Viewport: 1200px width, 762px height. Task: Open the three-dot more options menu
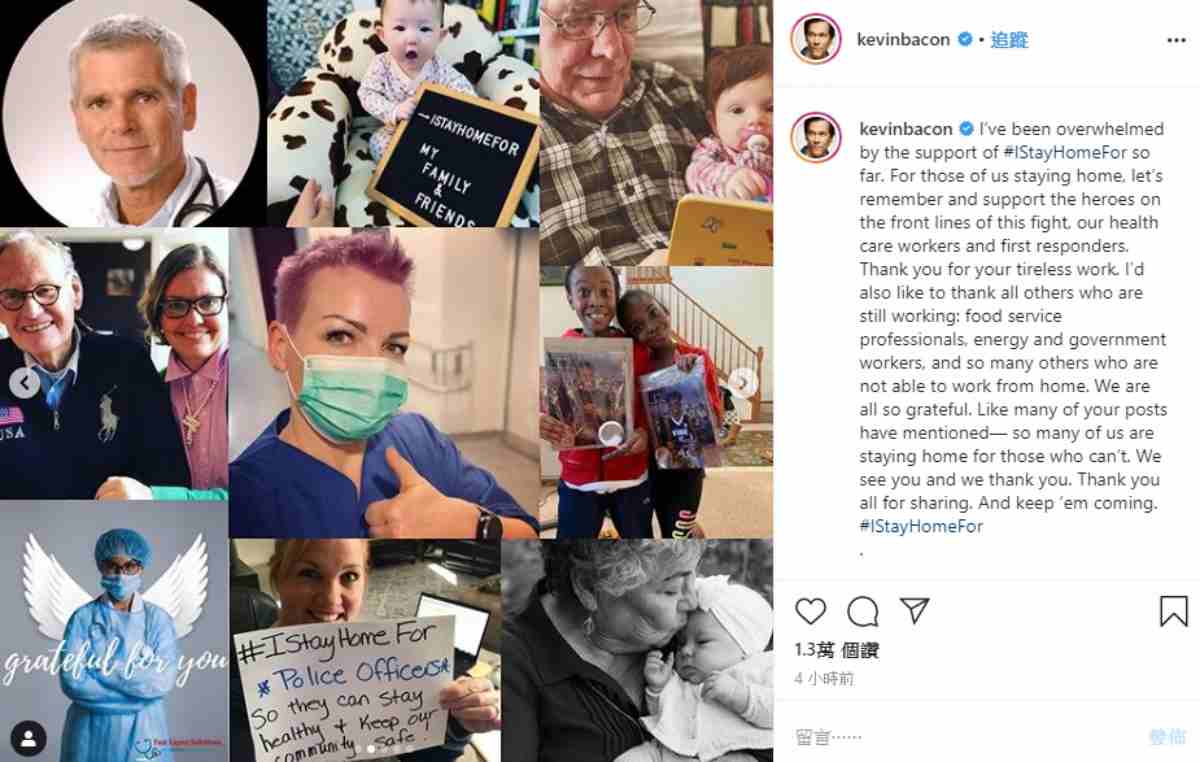[1176, 40]
